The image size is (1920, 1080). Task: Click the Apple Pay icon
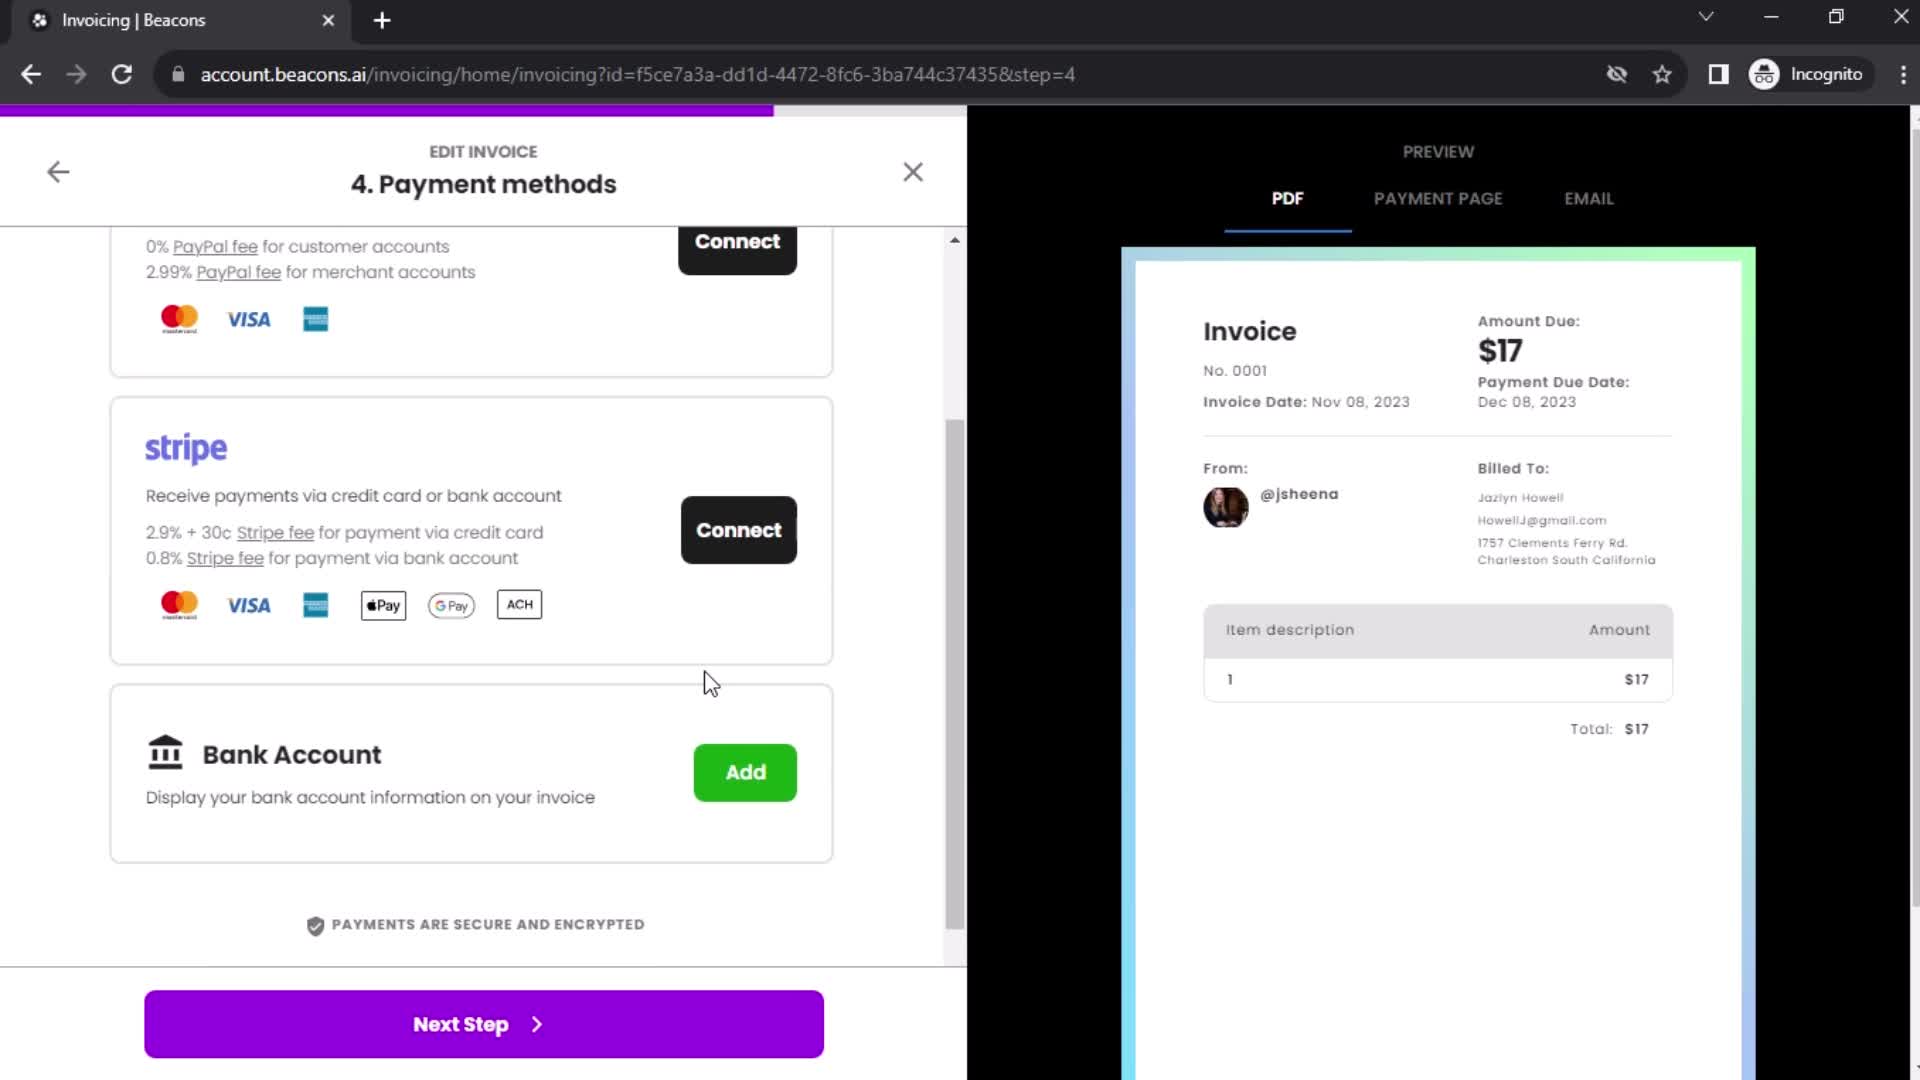point(382,604)
